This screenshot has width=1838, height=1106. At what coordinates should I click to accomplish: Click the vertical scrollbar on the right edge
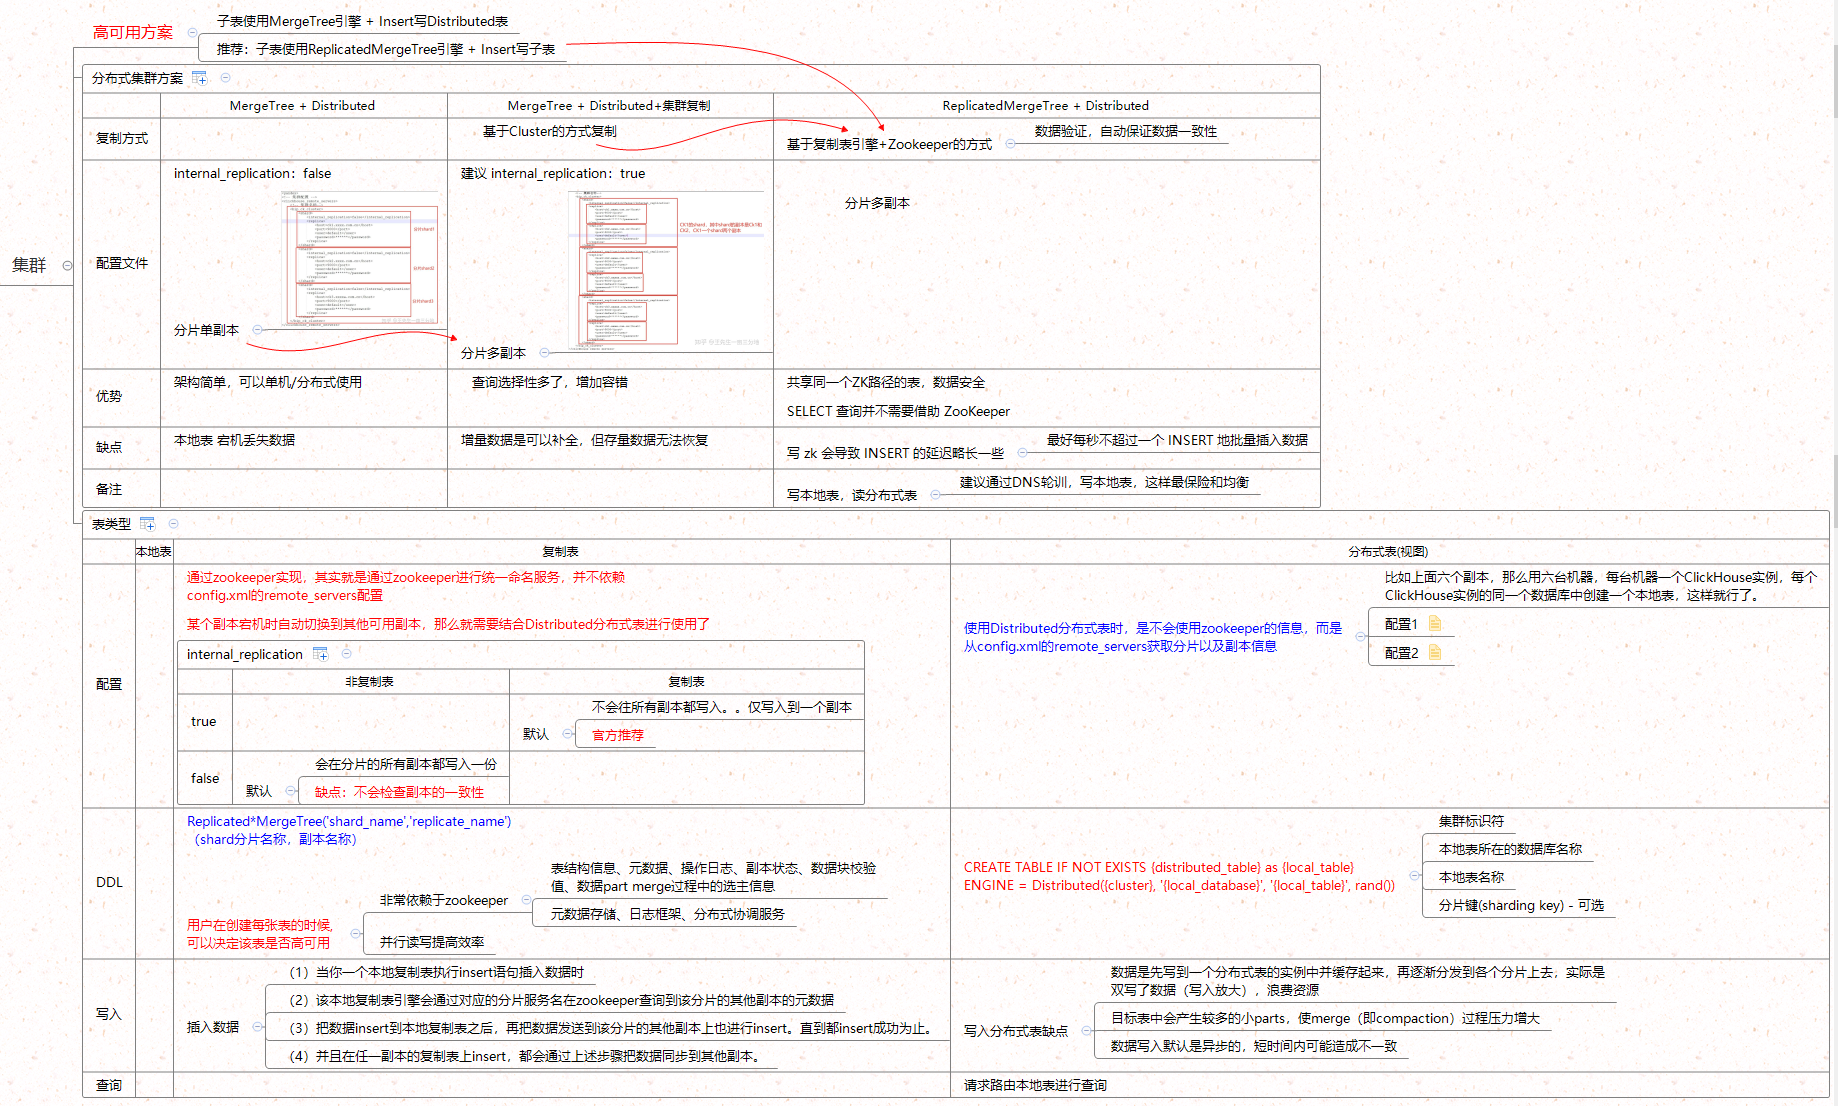click(x=1834, y=553)
